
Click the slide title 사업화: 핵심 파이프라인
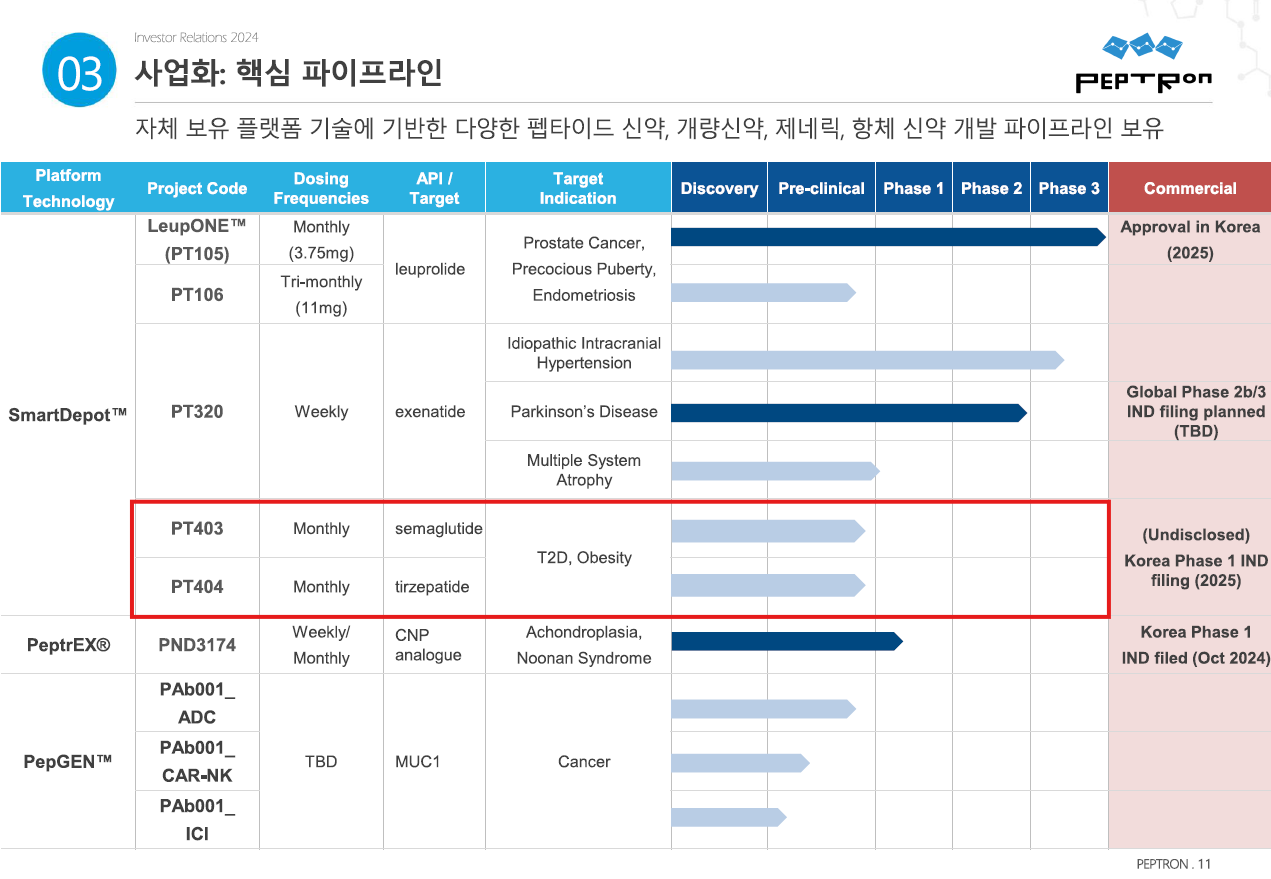289,72
